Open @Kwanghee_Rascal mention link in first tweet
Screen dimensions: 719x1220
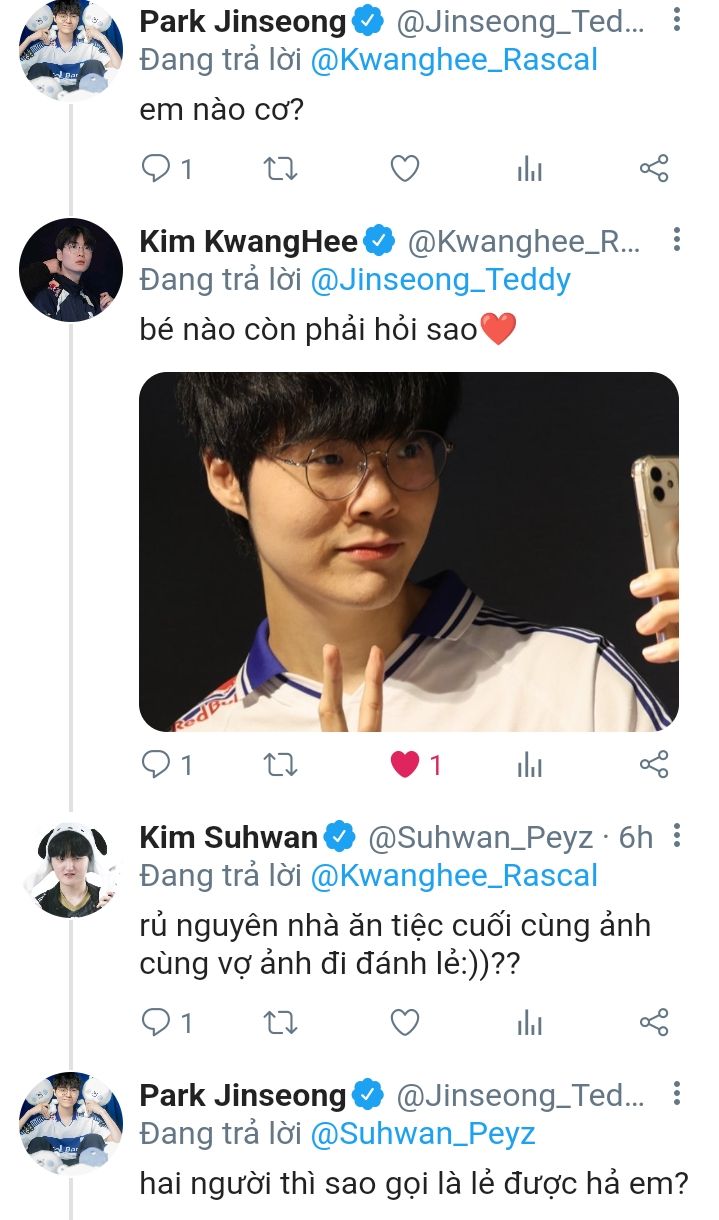tap(454, 60)
